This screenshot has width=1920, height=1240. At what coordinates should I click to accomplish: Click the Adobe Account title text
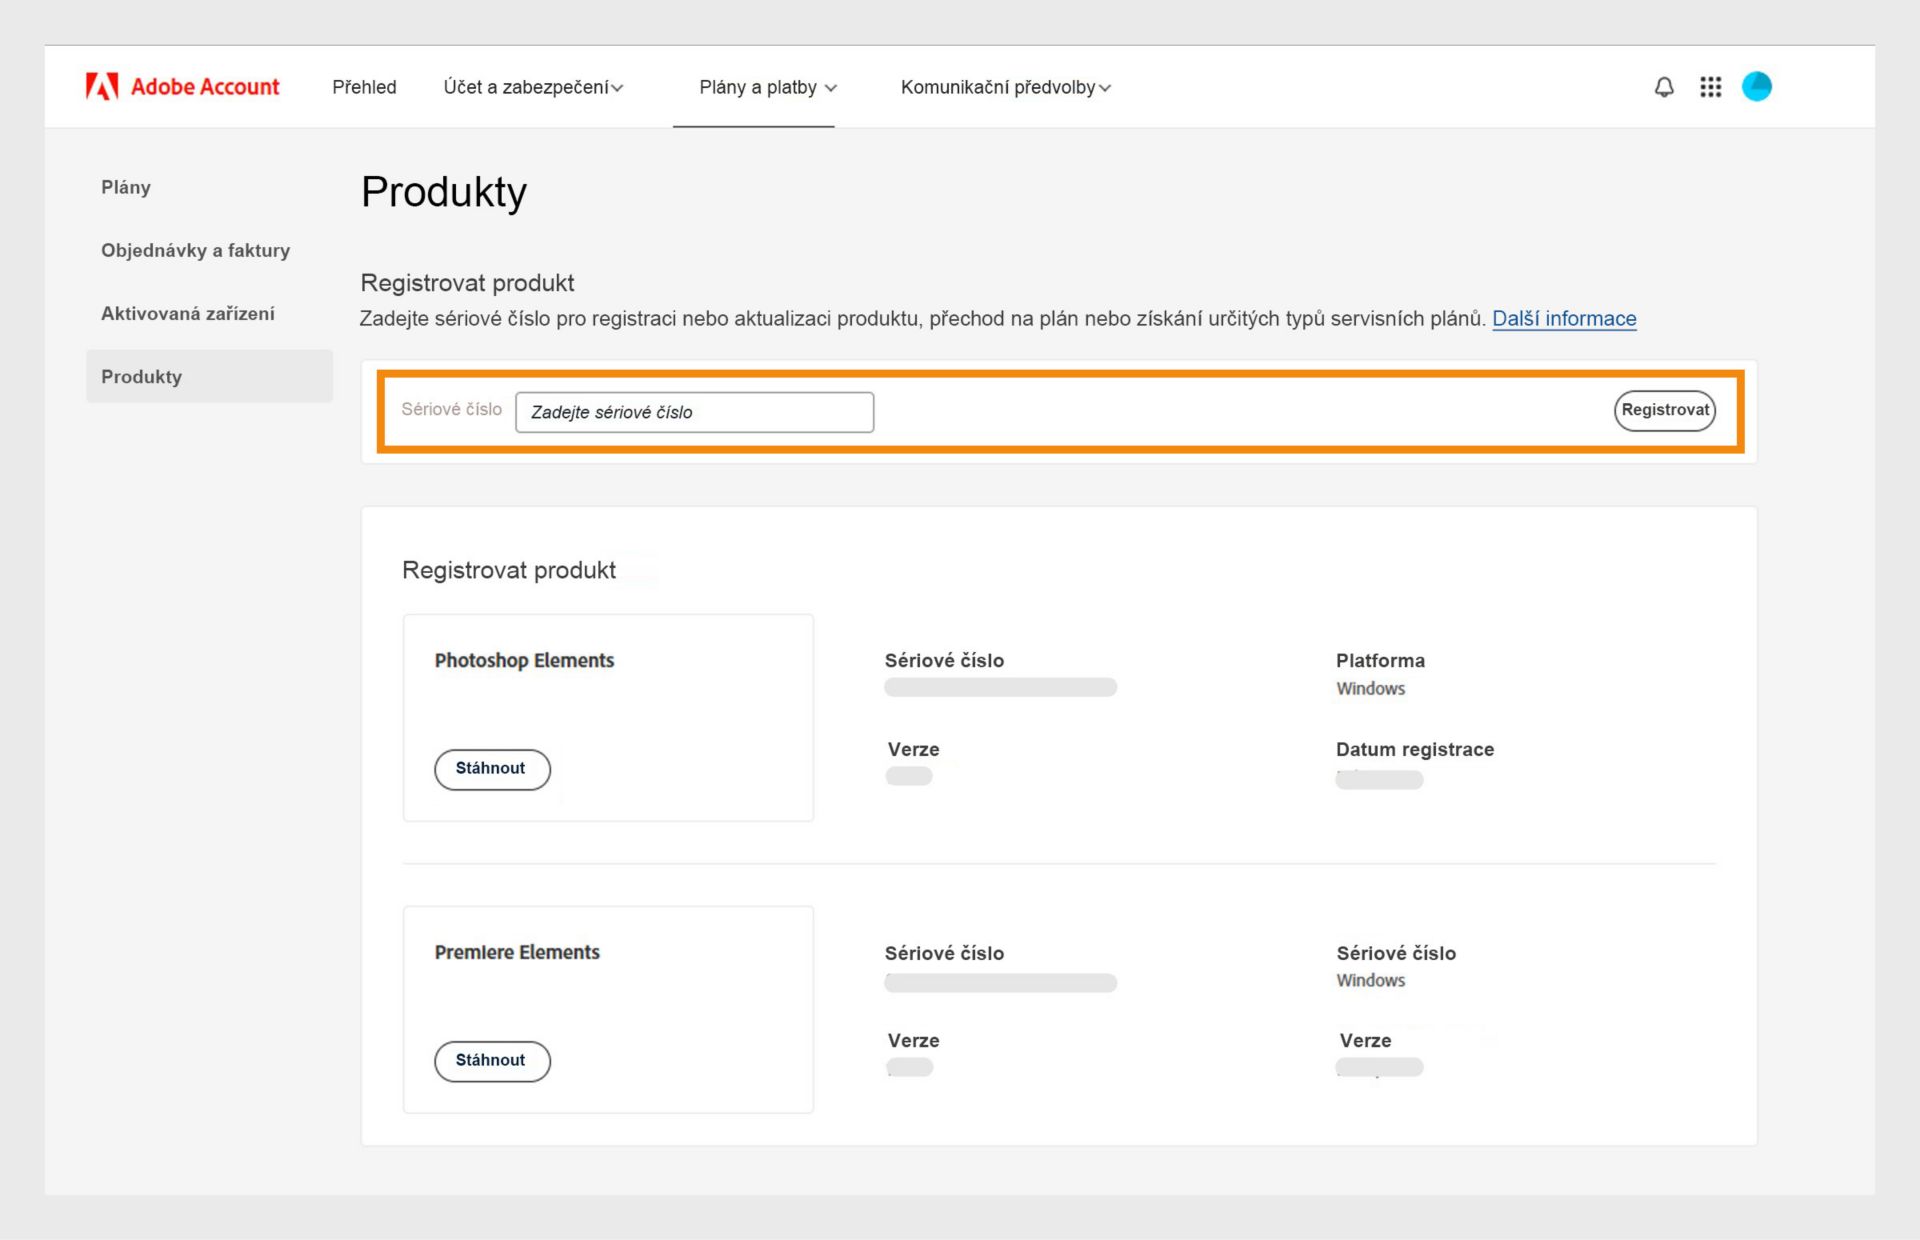(x=205, y=87)
